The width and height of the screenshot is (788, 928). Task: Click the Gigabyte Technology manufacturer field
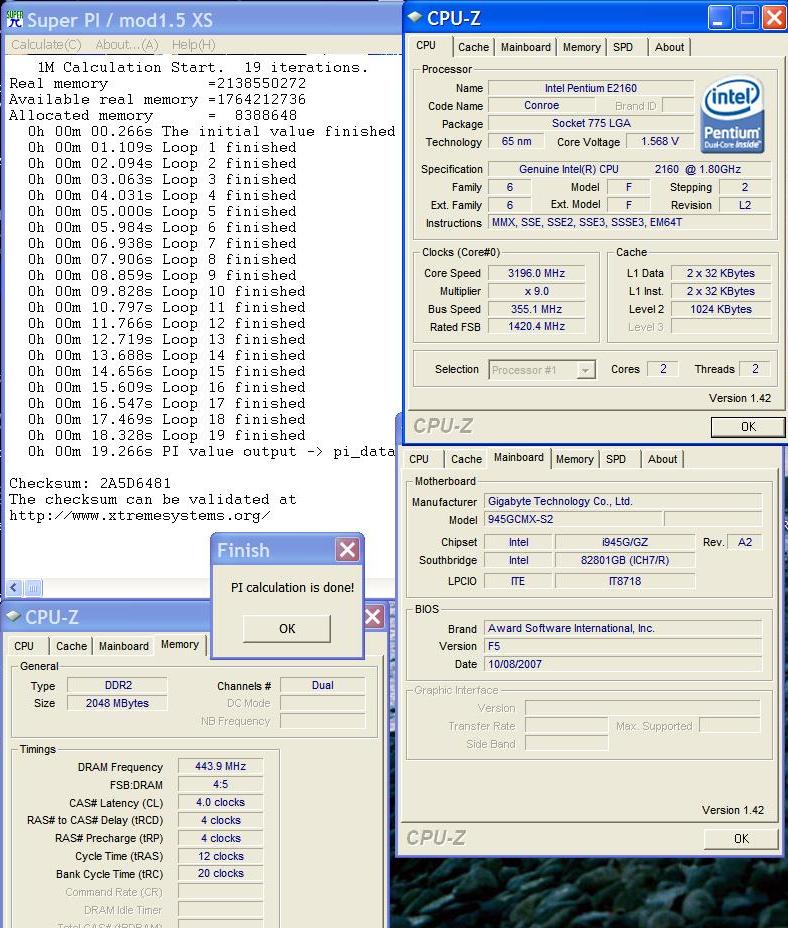coord(623,501)
